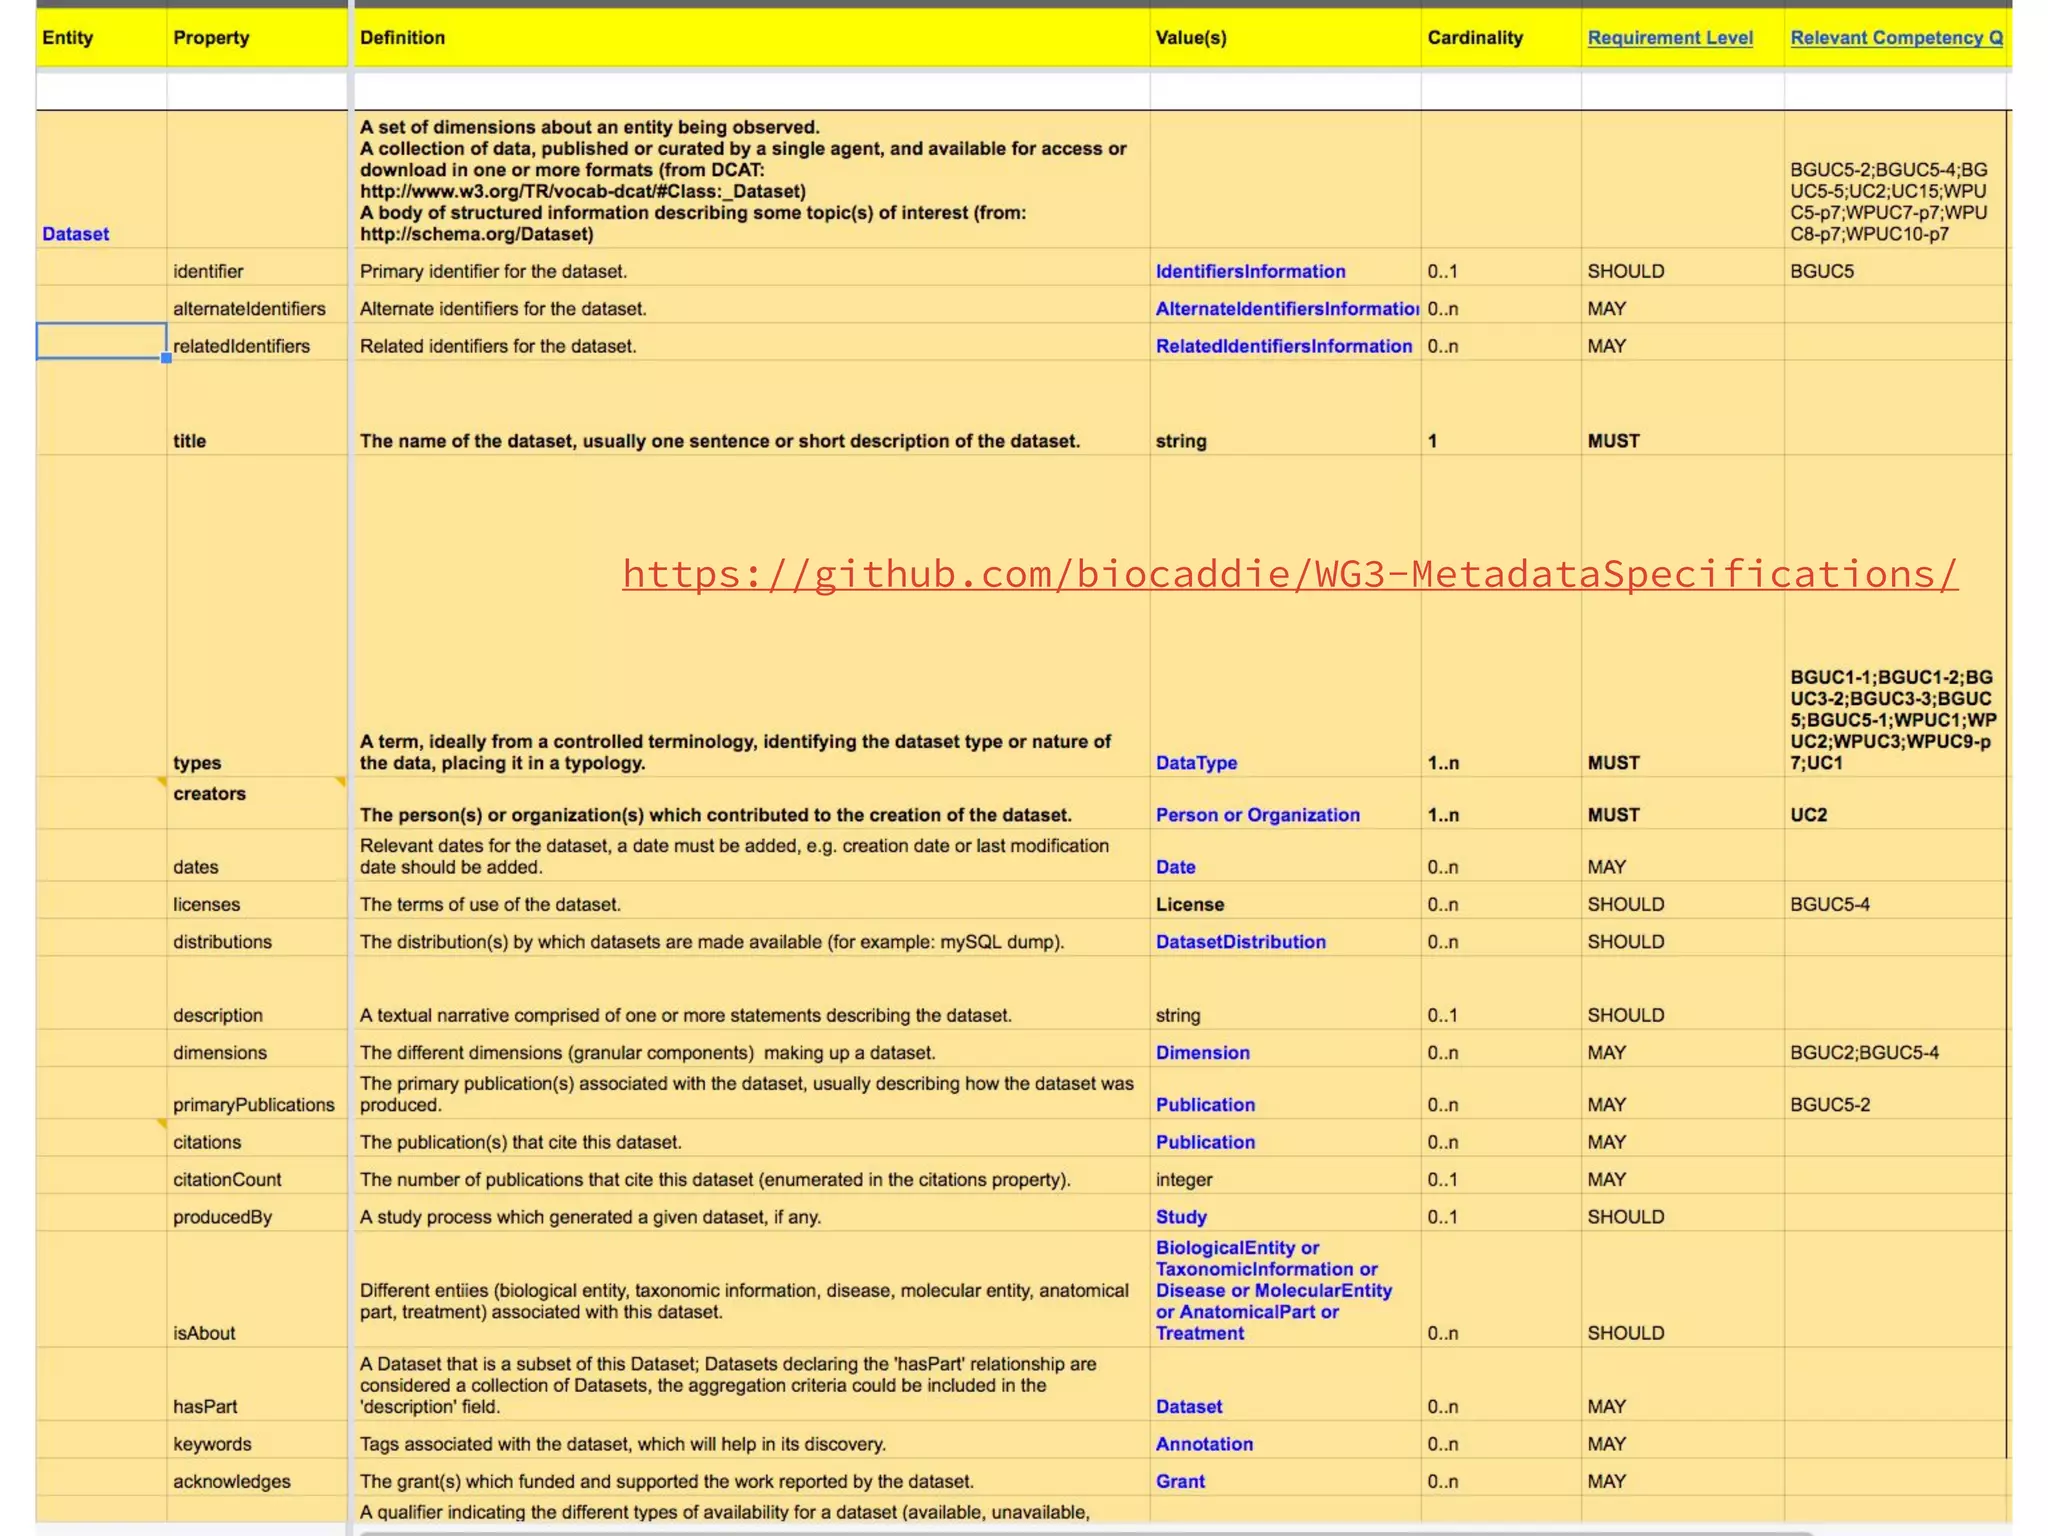Open the Dataset link in hasPart row
Image resolution: width=2048 pixels, height=1536 pixels.
click(1188, 1407)
